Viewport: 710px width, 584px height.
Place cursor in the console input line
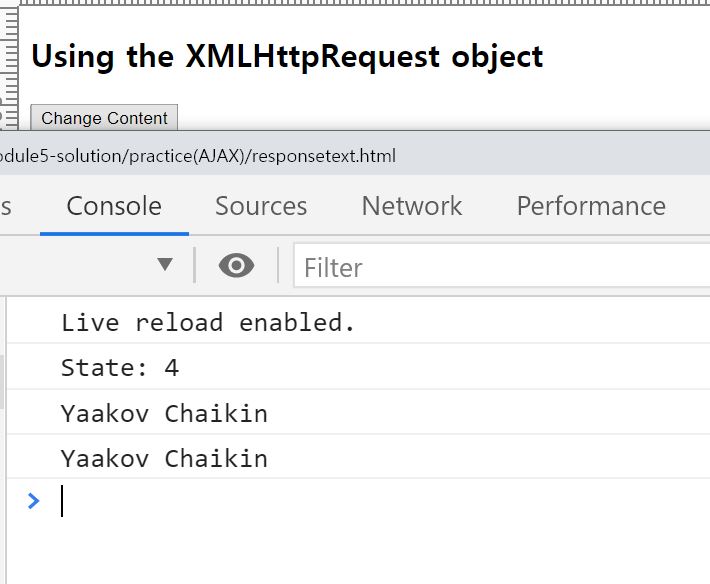click(x=300, y=501)
